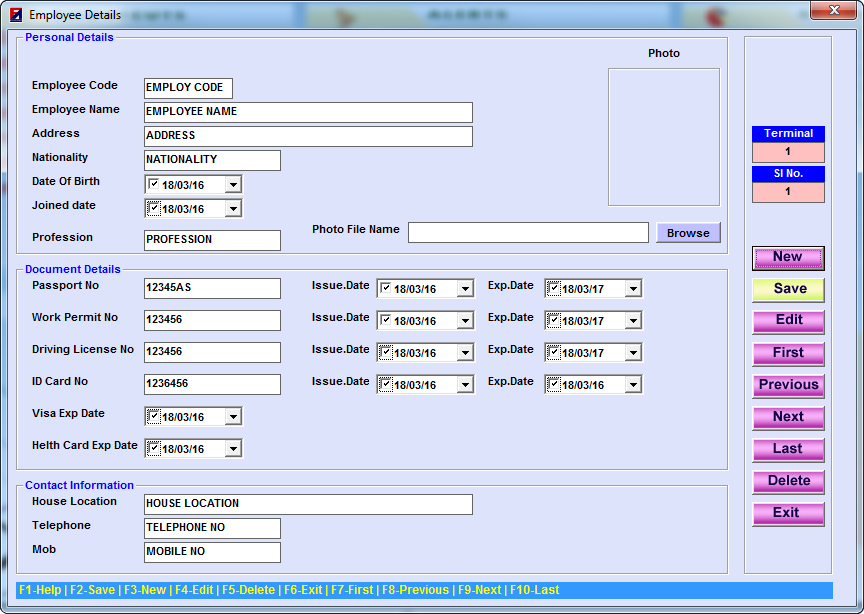Open the Helth Card Exp Date dropdown

(233, 449)
